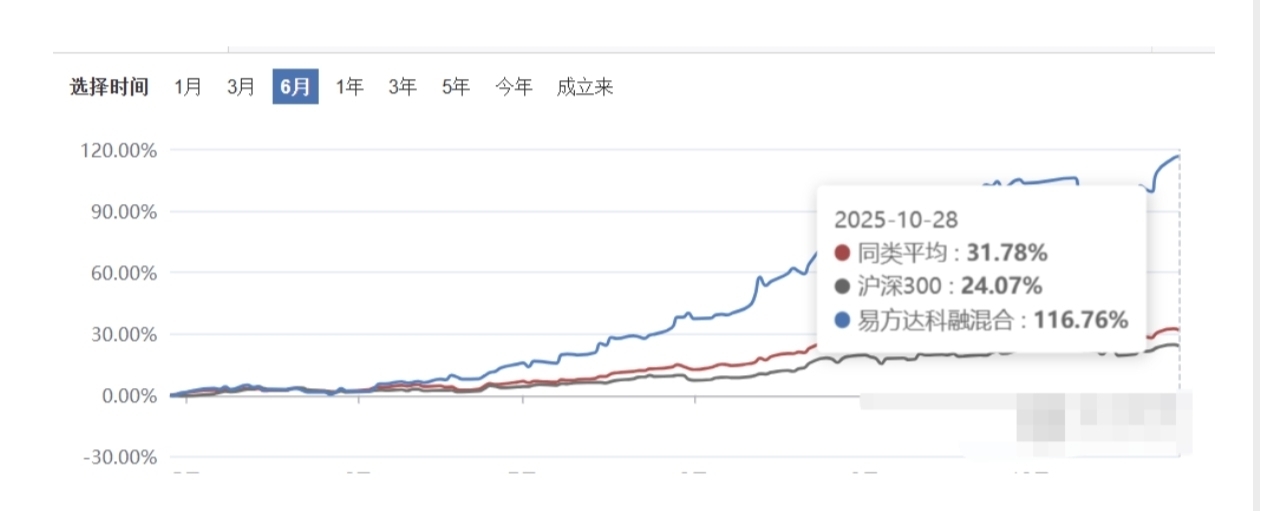Click the vertical scrollbar on right edge

pyautogui.click(x=1258, y=255)
